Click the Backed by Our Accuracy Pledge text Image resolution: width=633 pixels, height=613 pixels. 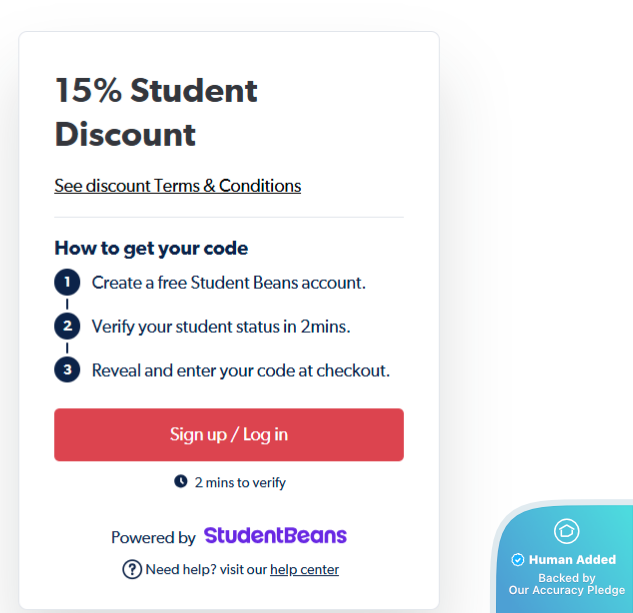(567, 584)
